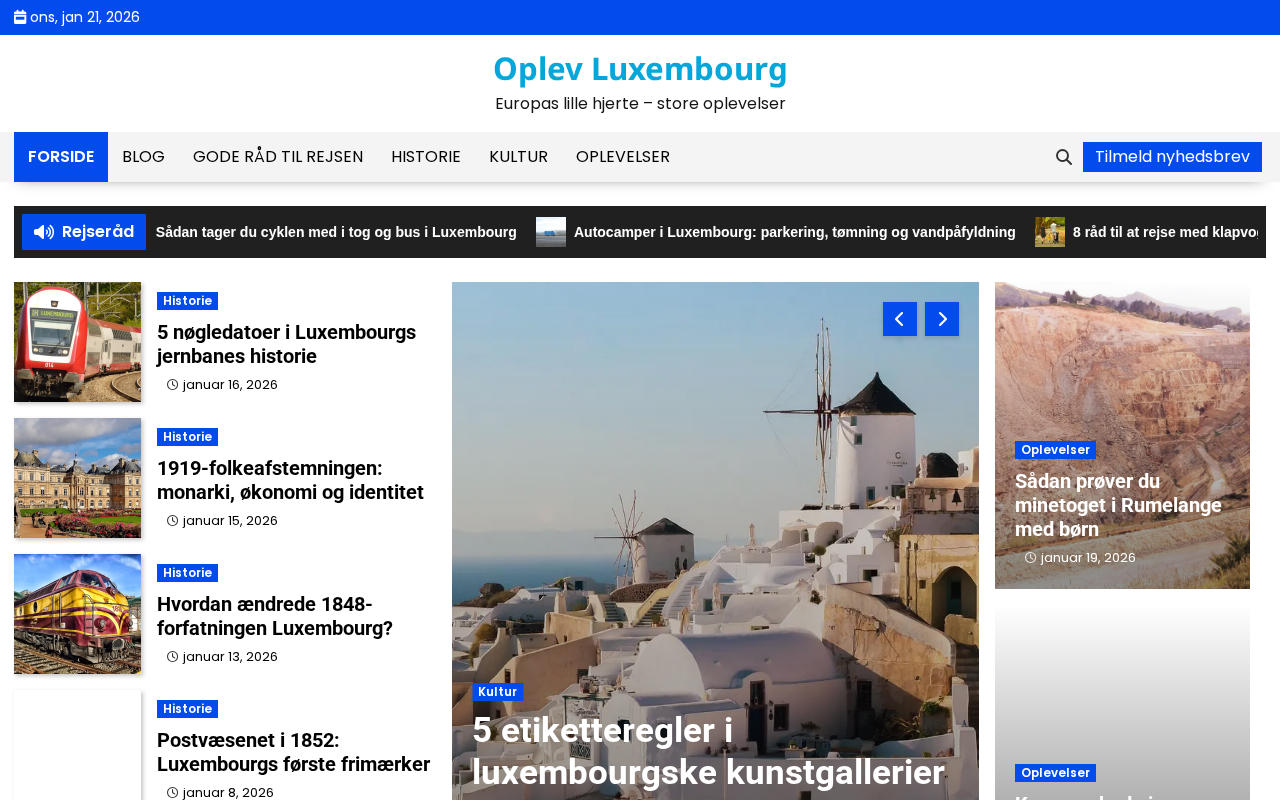Image resolution: width=1280 pixels, height=800 pixels.
Task: Advance to next slide arrow
Action: tap(942, 319)
